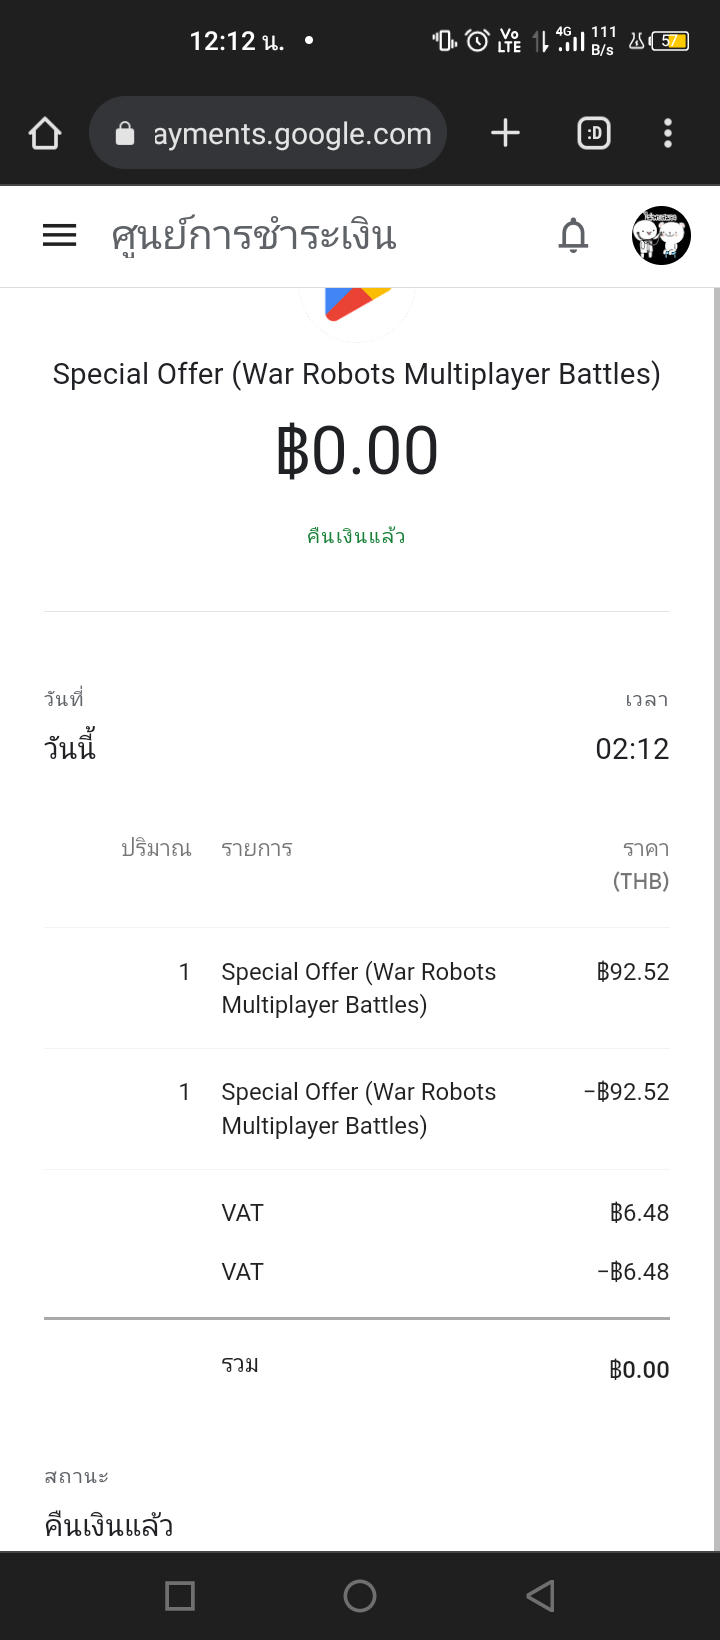Tap the padlock site security icon
Screen dimensions: 720x1640
125,133
